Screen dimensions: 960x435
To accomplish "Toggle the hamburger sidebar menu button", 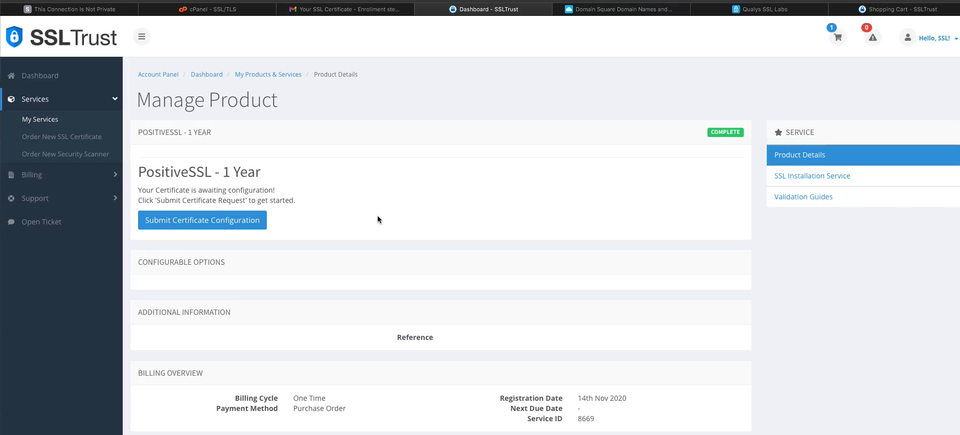I will pyautogui.click(x=142, y=37).
